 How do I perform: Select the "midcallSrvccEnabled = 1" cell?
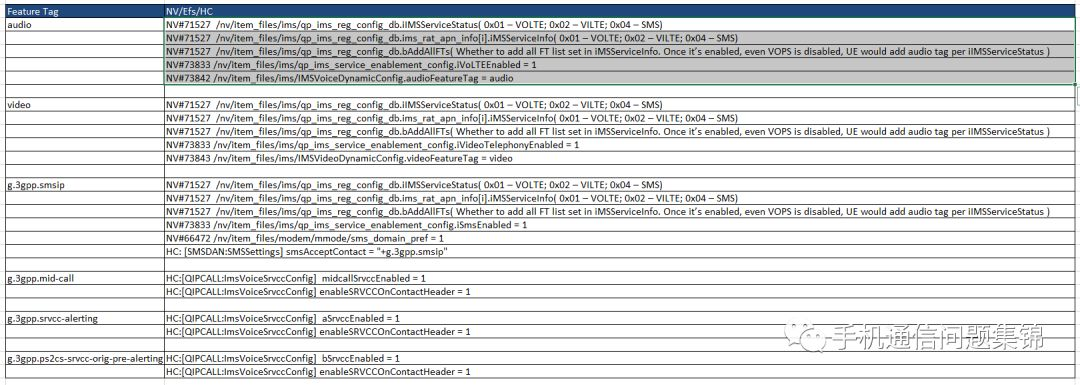click(x=619, y=279)
